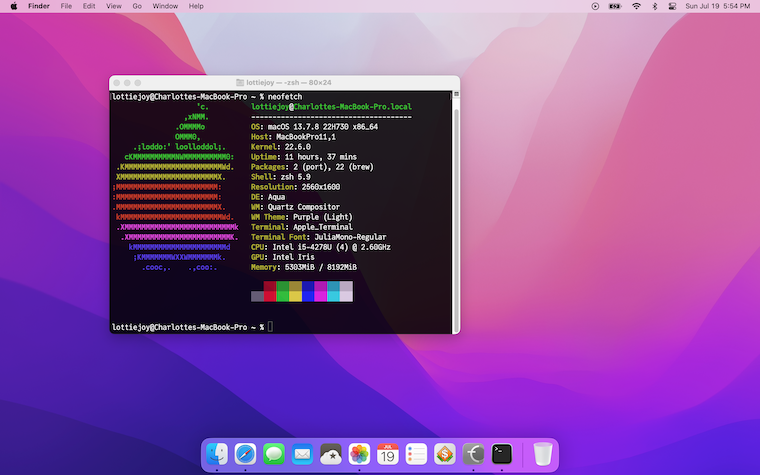Click the bright cyan swatch in neofetch palette
Image resolution: width=760 pixels, height=475 pixels.
[x=333, y=296]
